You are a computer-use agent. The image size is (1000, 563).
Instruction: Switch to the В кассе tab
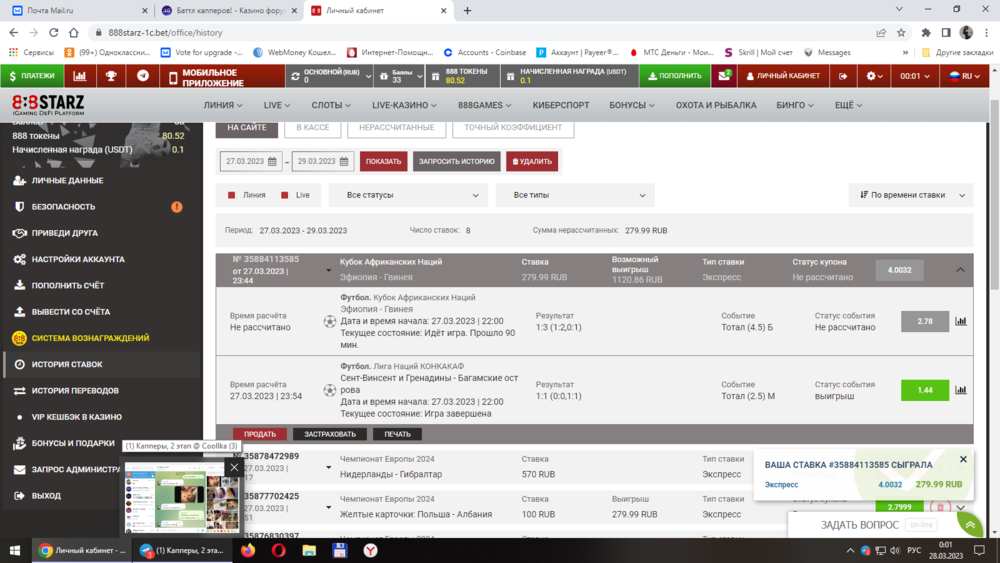[x=312, y=128]
